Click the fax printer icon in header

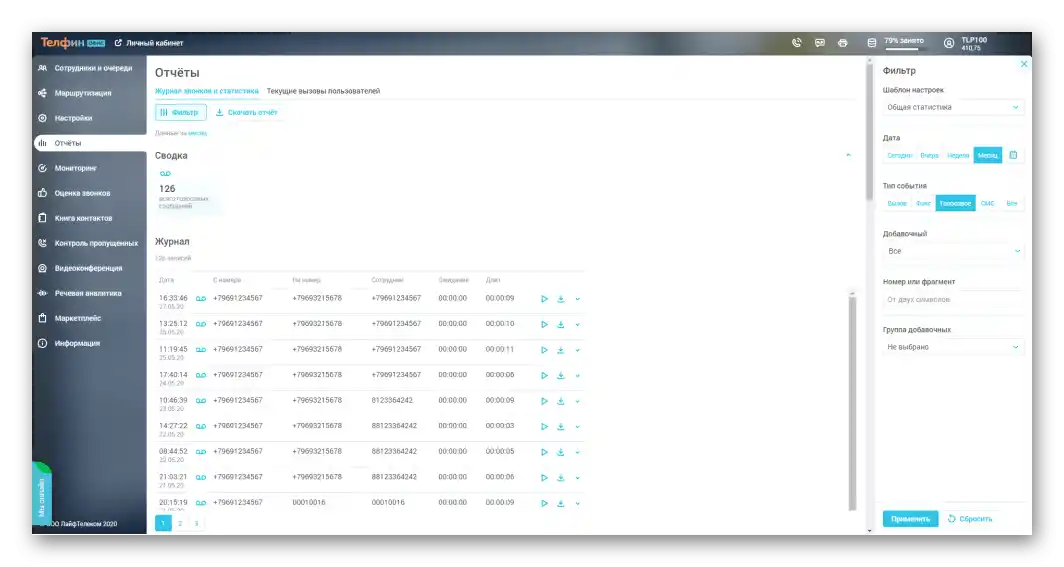843,43
